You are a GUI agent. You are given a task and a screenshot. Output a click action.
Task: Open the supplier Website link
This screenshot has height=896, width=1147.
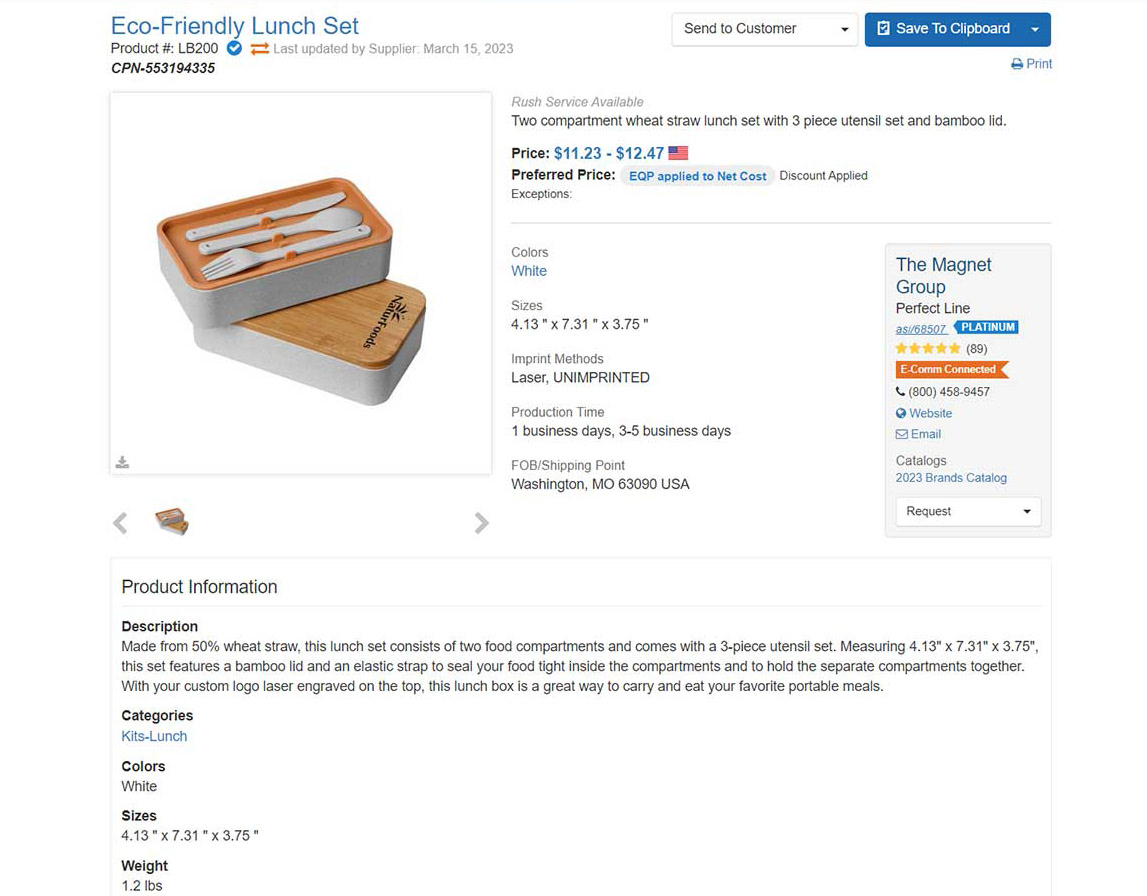[x=924, y=413]
